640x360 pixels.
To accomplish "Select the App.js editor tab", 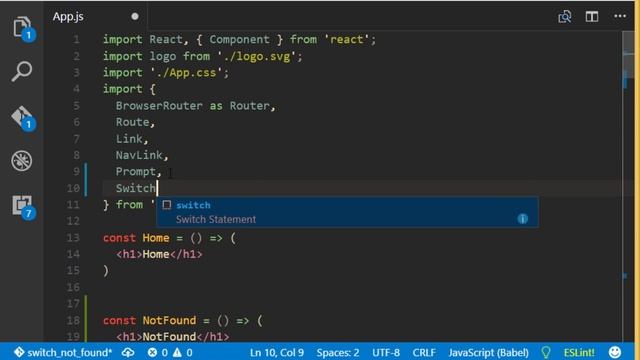I will [x=96, y=17].
